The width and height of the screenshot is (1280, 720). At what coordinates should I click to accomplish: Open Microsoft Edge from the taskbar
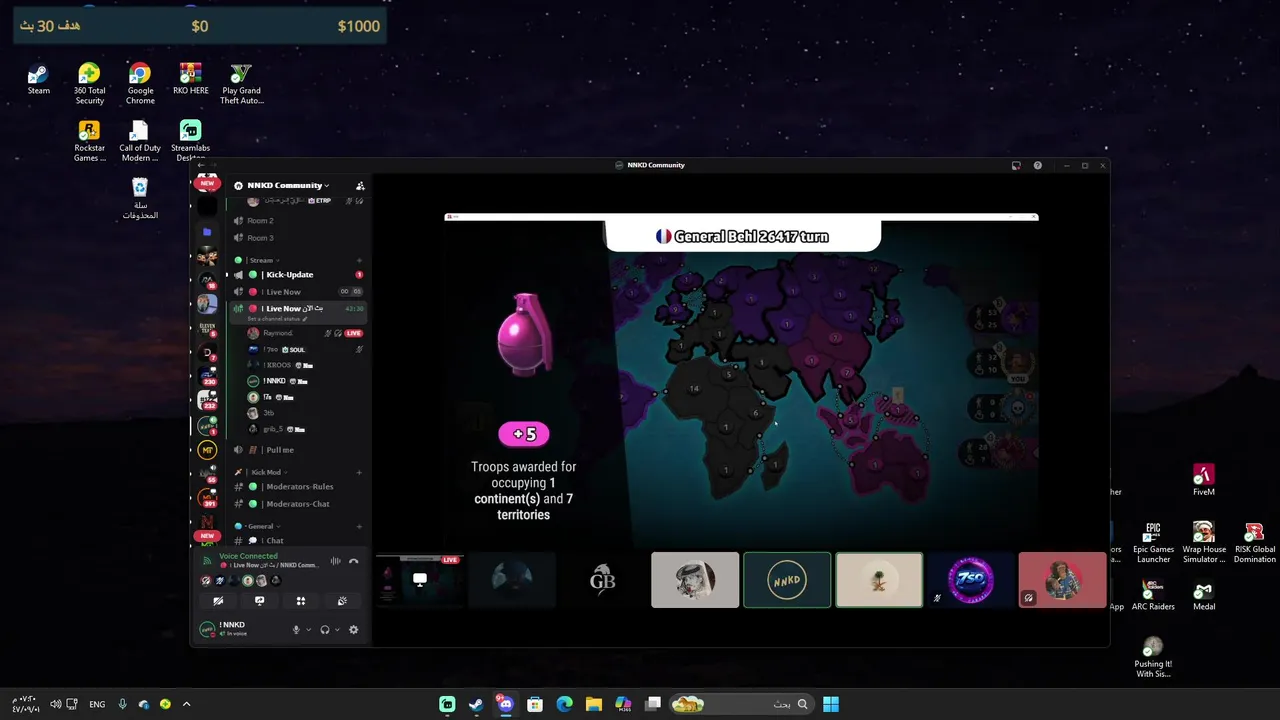click(x=564, y=704)
